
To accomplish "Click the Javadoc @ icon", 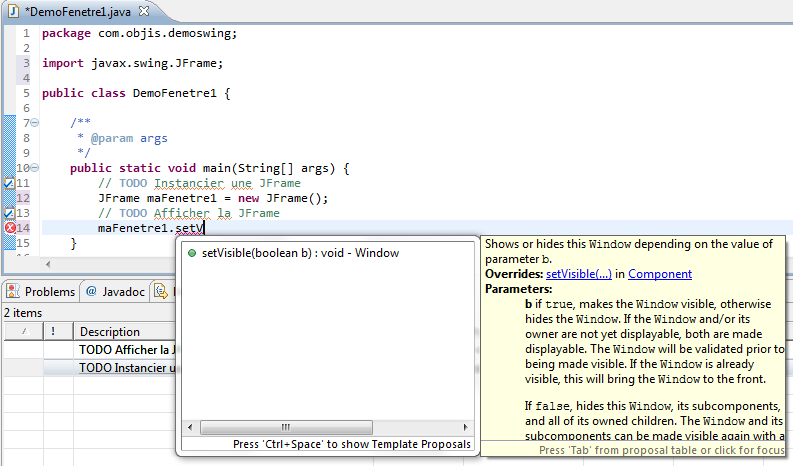I will pos(91,292).
